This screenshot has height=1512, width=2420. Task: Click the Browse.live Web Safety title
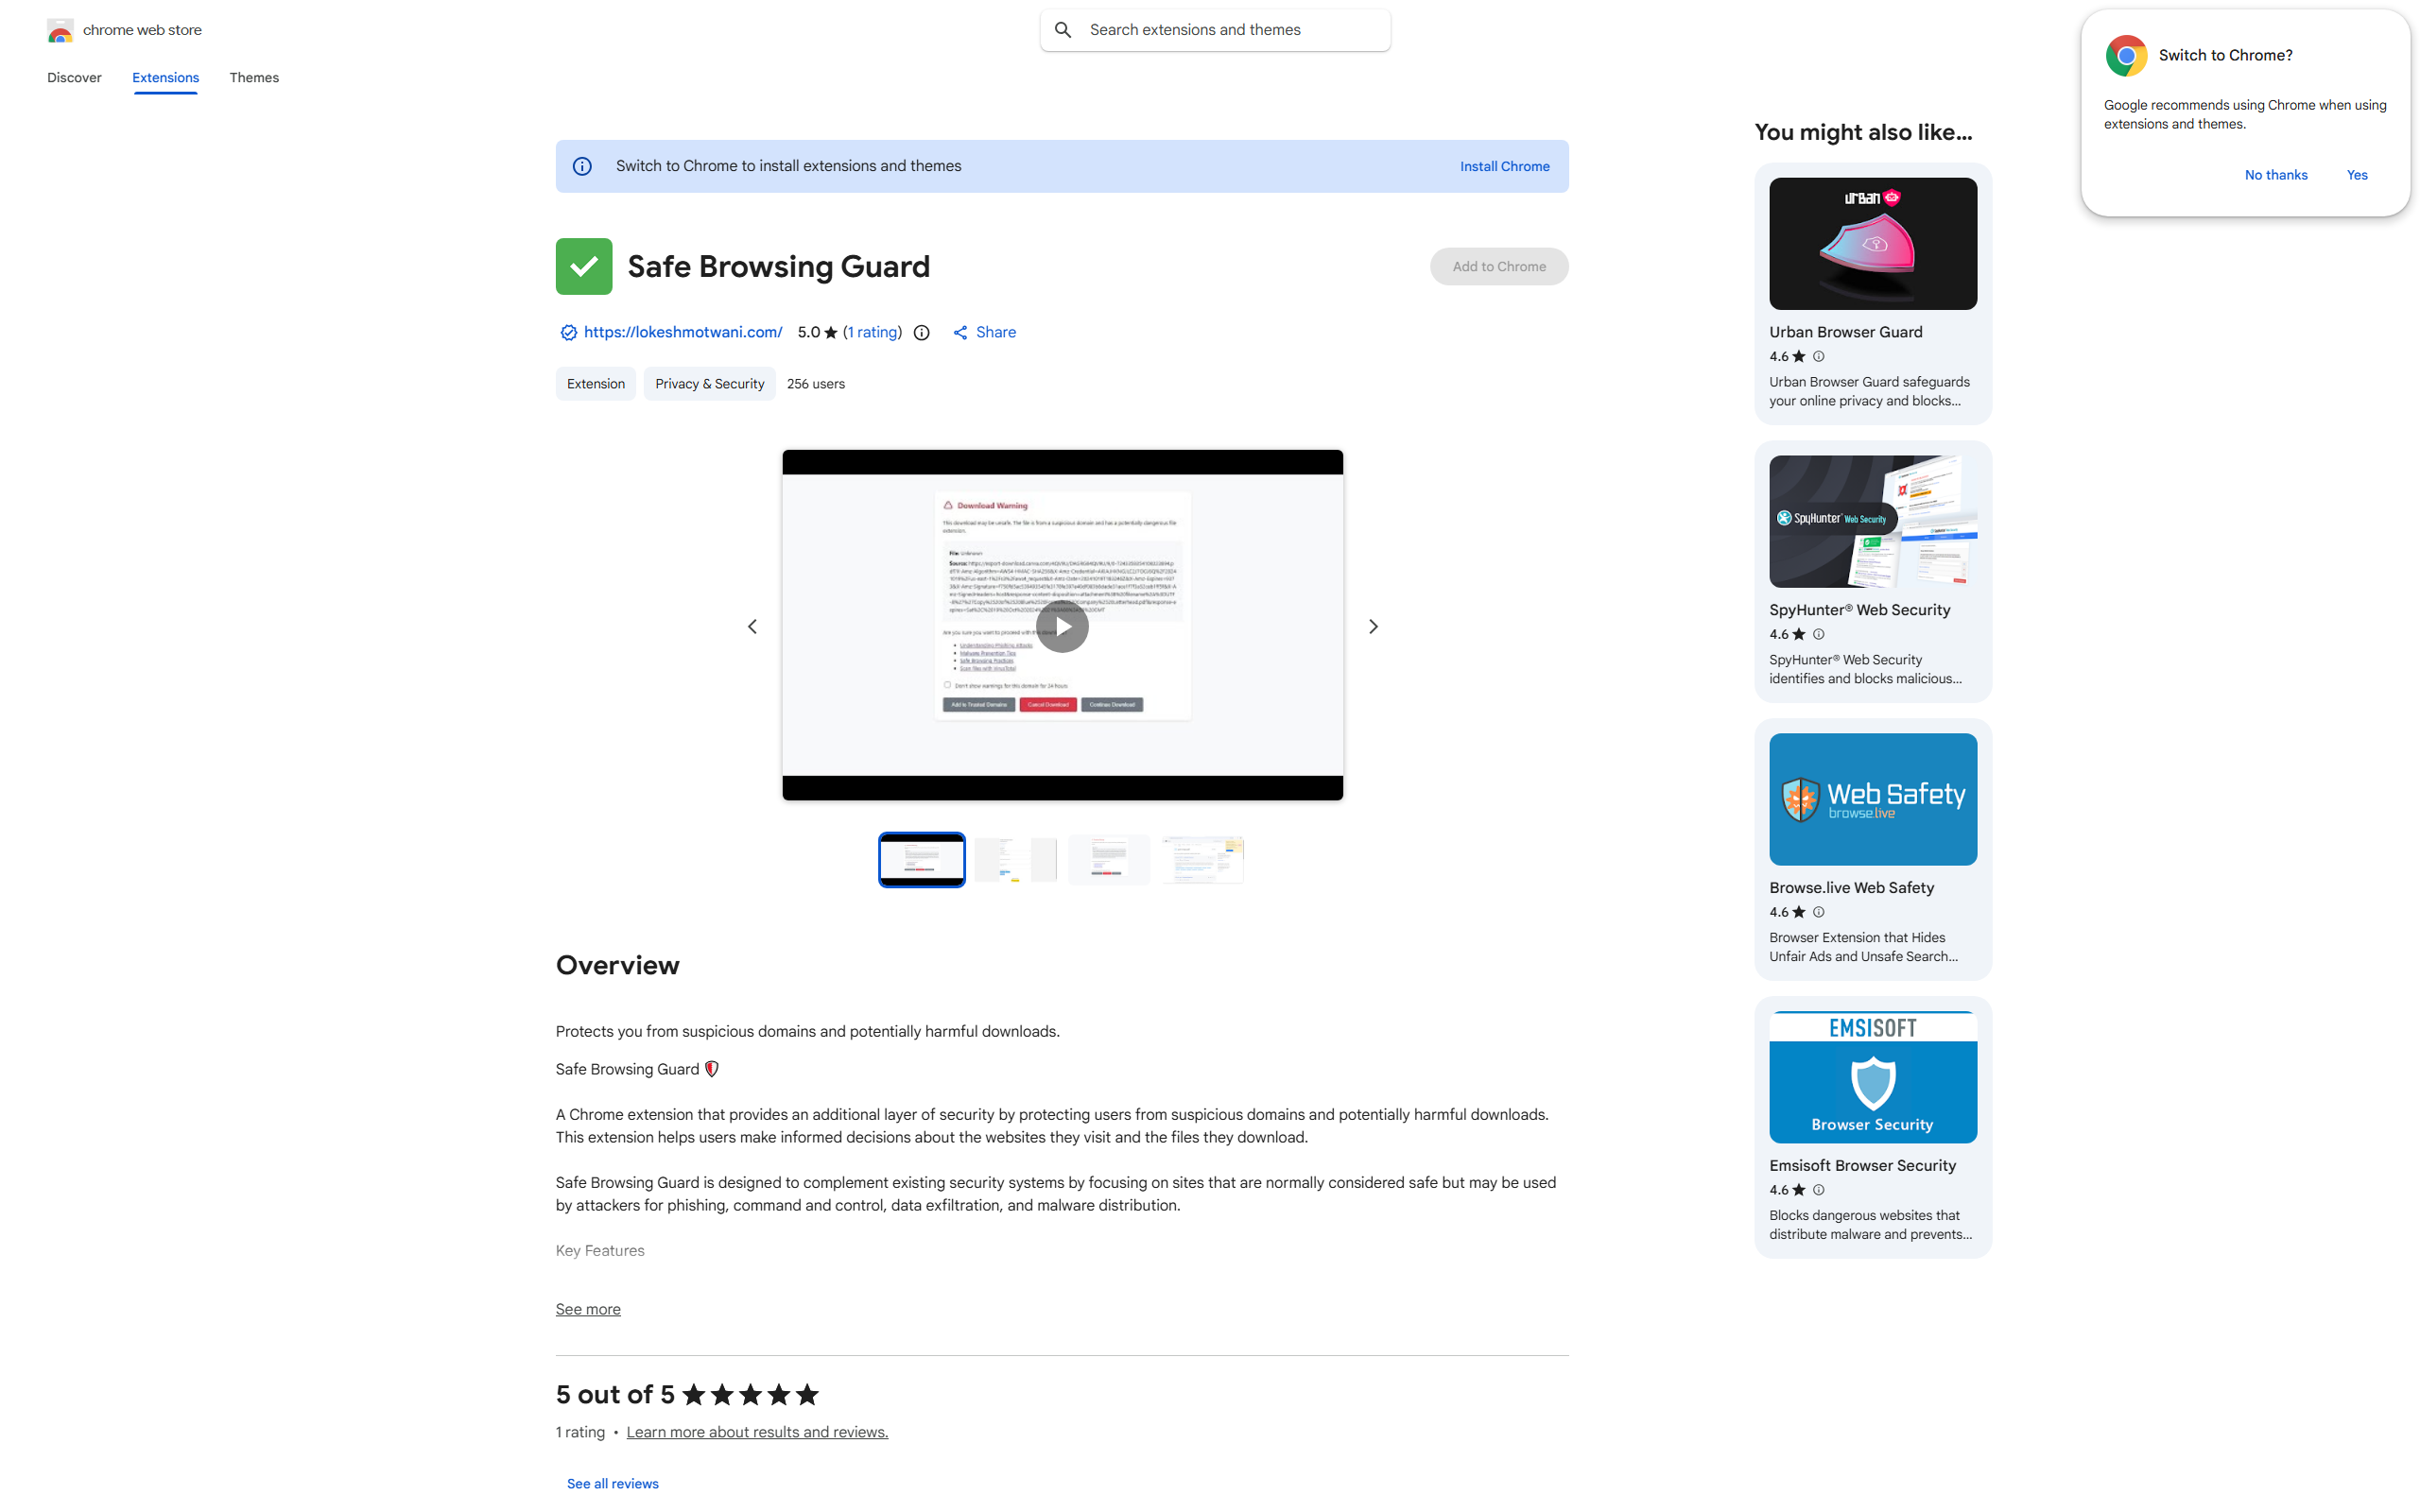click(1851, 888)
